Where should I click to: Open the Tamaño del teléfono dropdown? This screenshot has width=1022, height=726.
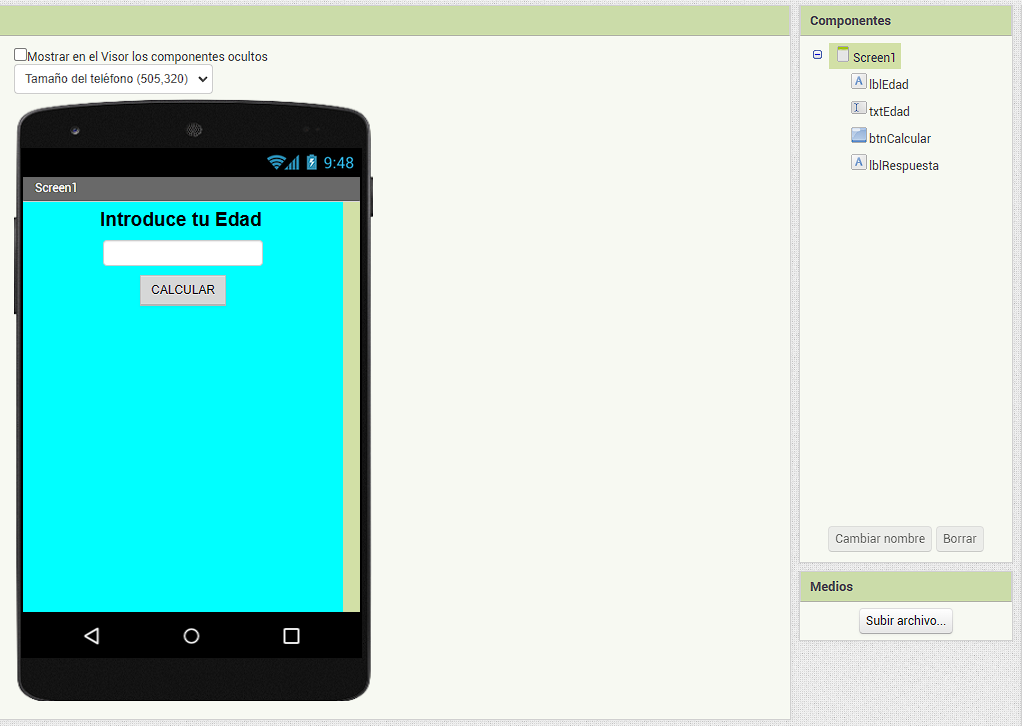click(x=113, y=79)
